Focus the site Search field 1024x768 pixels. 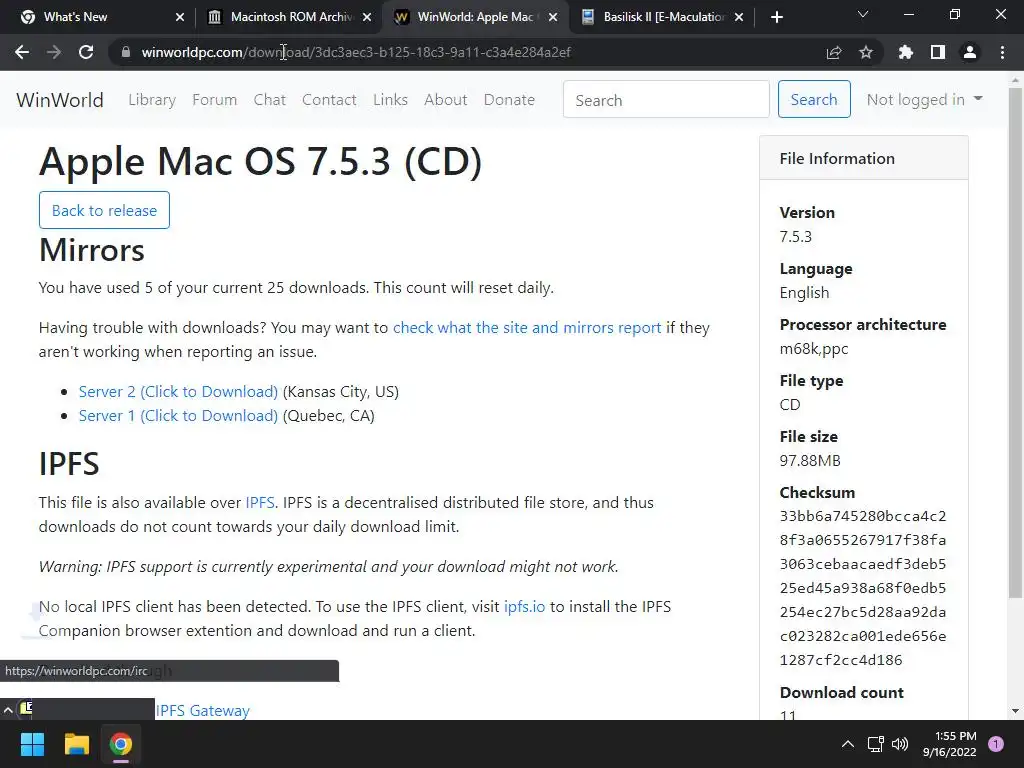666,99
